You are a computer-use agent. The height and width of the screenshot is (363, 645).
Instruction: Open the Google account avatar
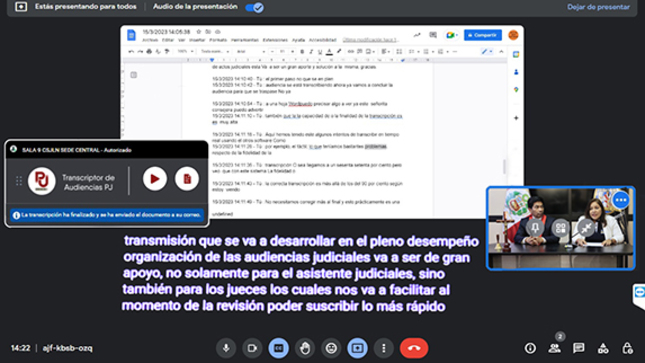513,35
